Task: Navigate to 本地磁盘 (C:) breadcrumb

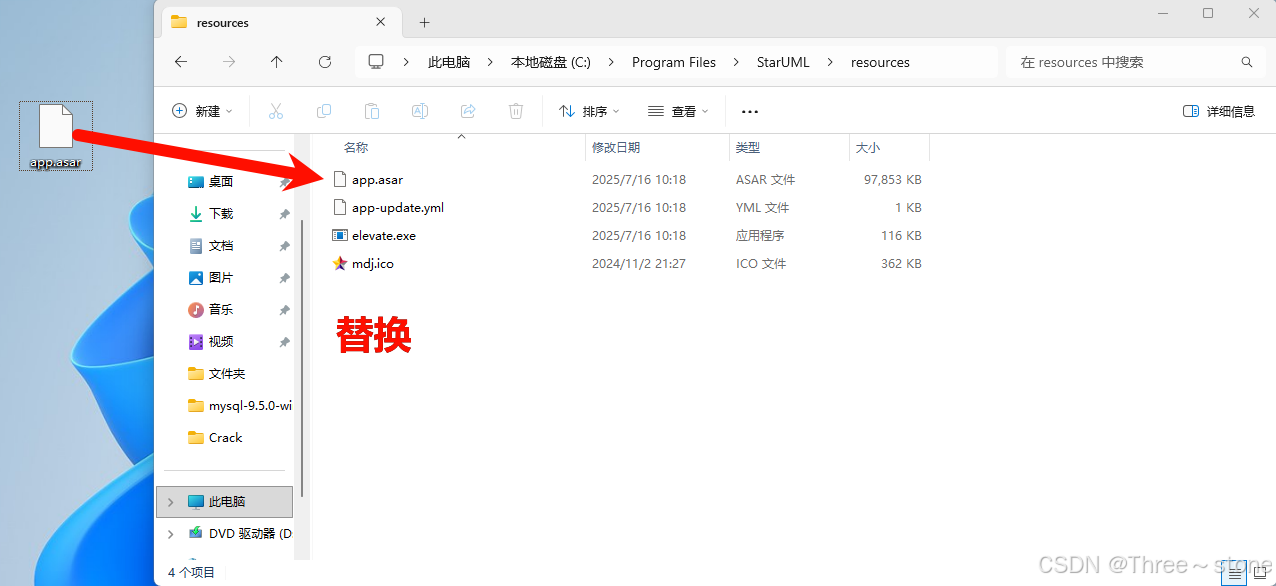Action: (x=550, y=62)
